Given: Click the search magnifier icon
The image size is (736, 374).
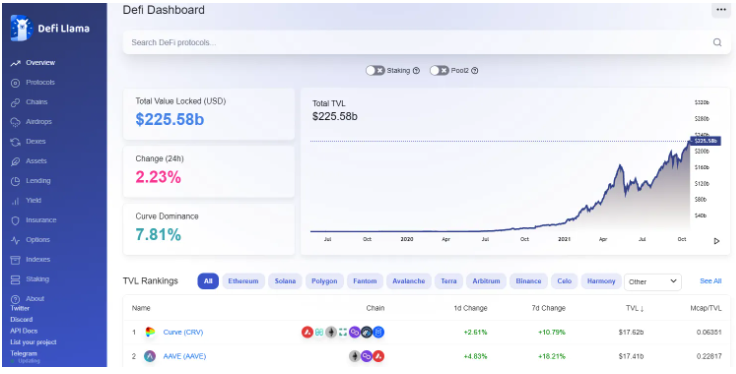Looking at the screenshot, I should (717, 42).
